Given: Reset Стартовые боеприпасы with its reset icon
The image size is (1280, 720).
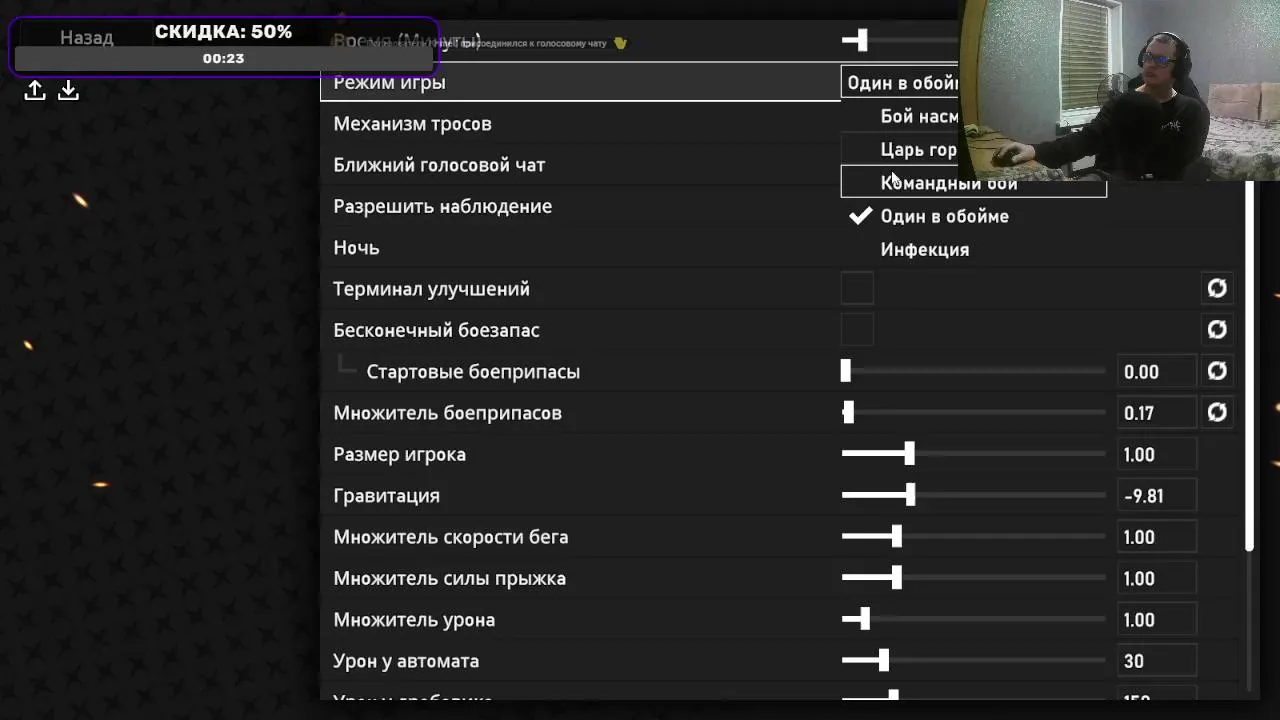Looking at the screenshot, I should [x=1217, y=371].
